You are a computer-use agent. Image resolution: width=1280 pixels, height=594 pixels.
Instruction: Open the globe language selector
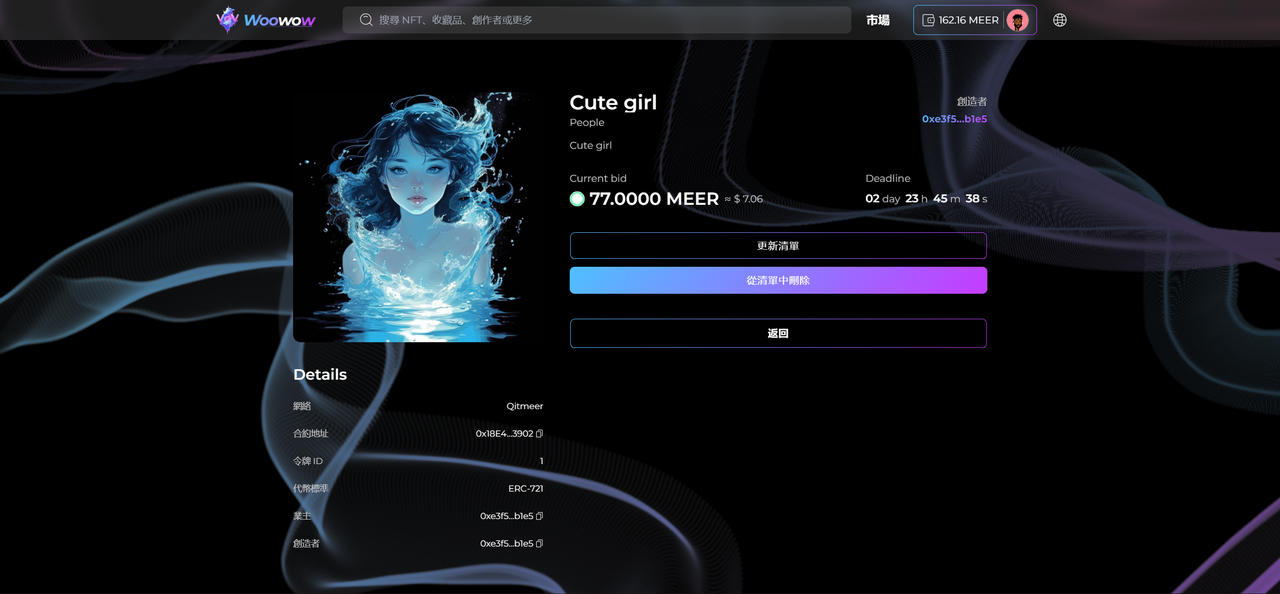tap(1060, 20)
